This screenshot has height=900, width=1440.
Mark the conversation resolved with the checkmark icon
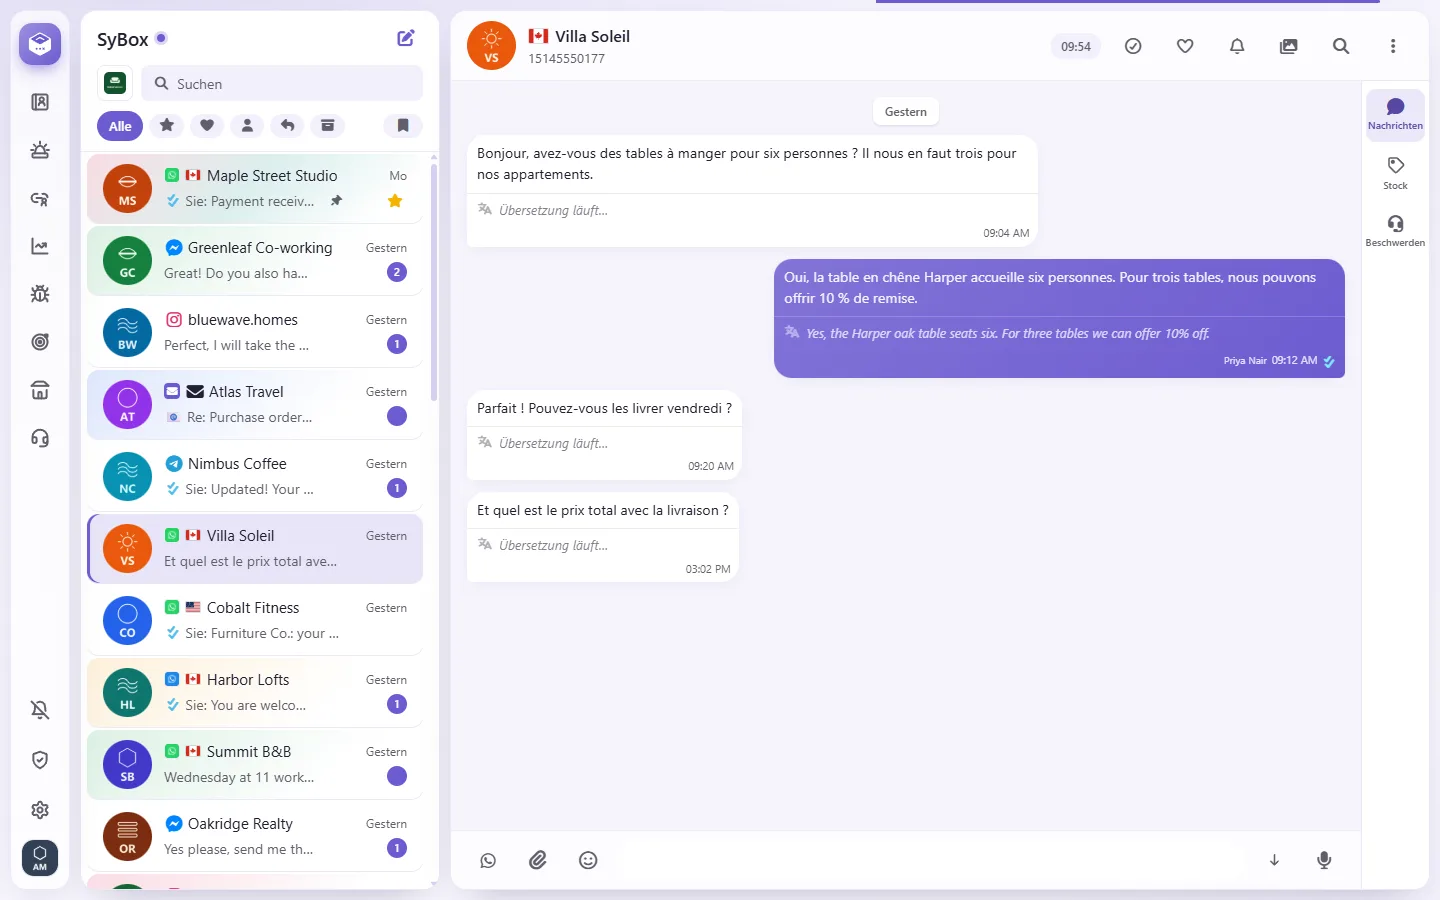coord(1133,46)
